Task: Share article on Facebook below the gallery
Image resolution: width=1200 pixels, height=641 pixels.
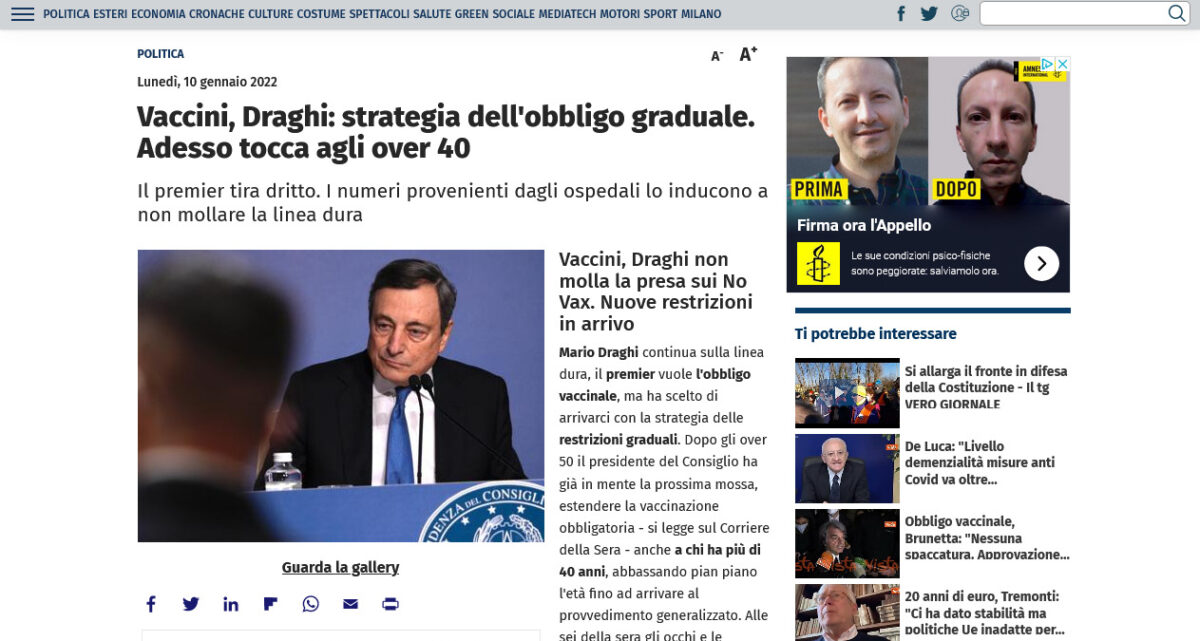Action: tap(151, 604)
